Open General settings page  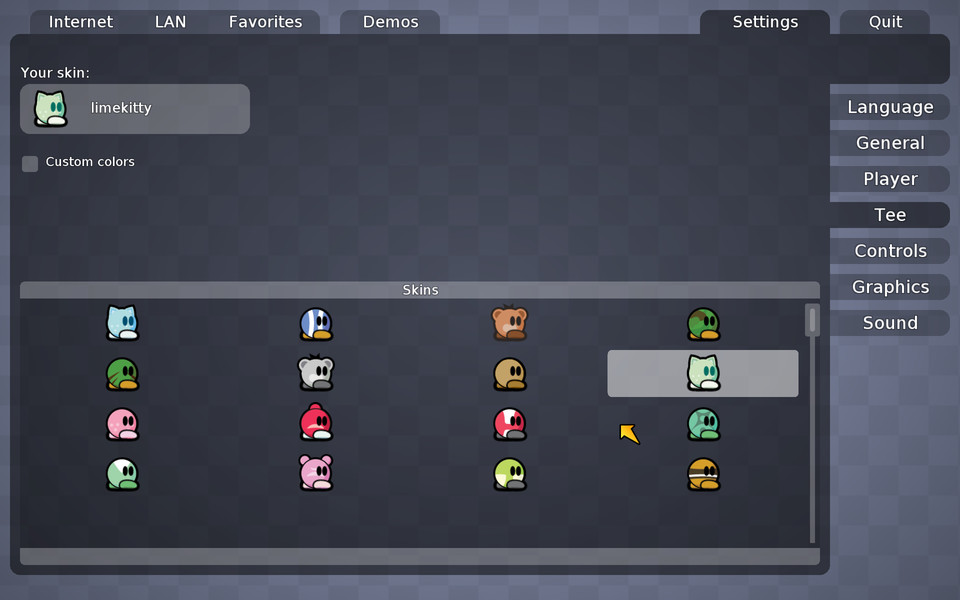[x=890, y=143]
